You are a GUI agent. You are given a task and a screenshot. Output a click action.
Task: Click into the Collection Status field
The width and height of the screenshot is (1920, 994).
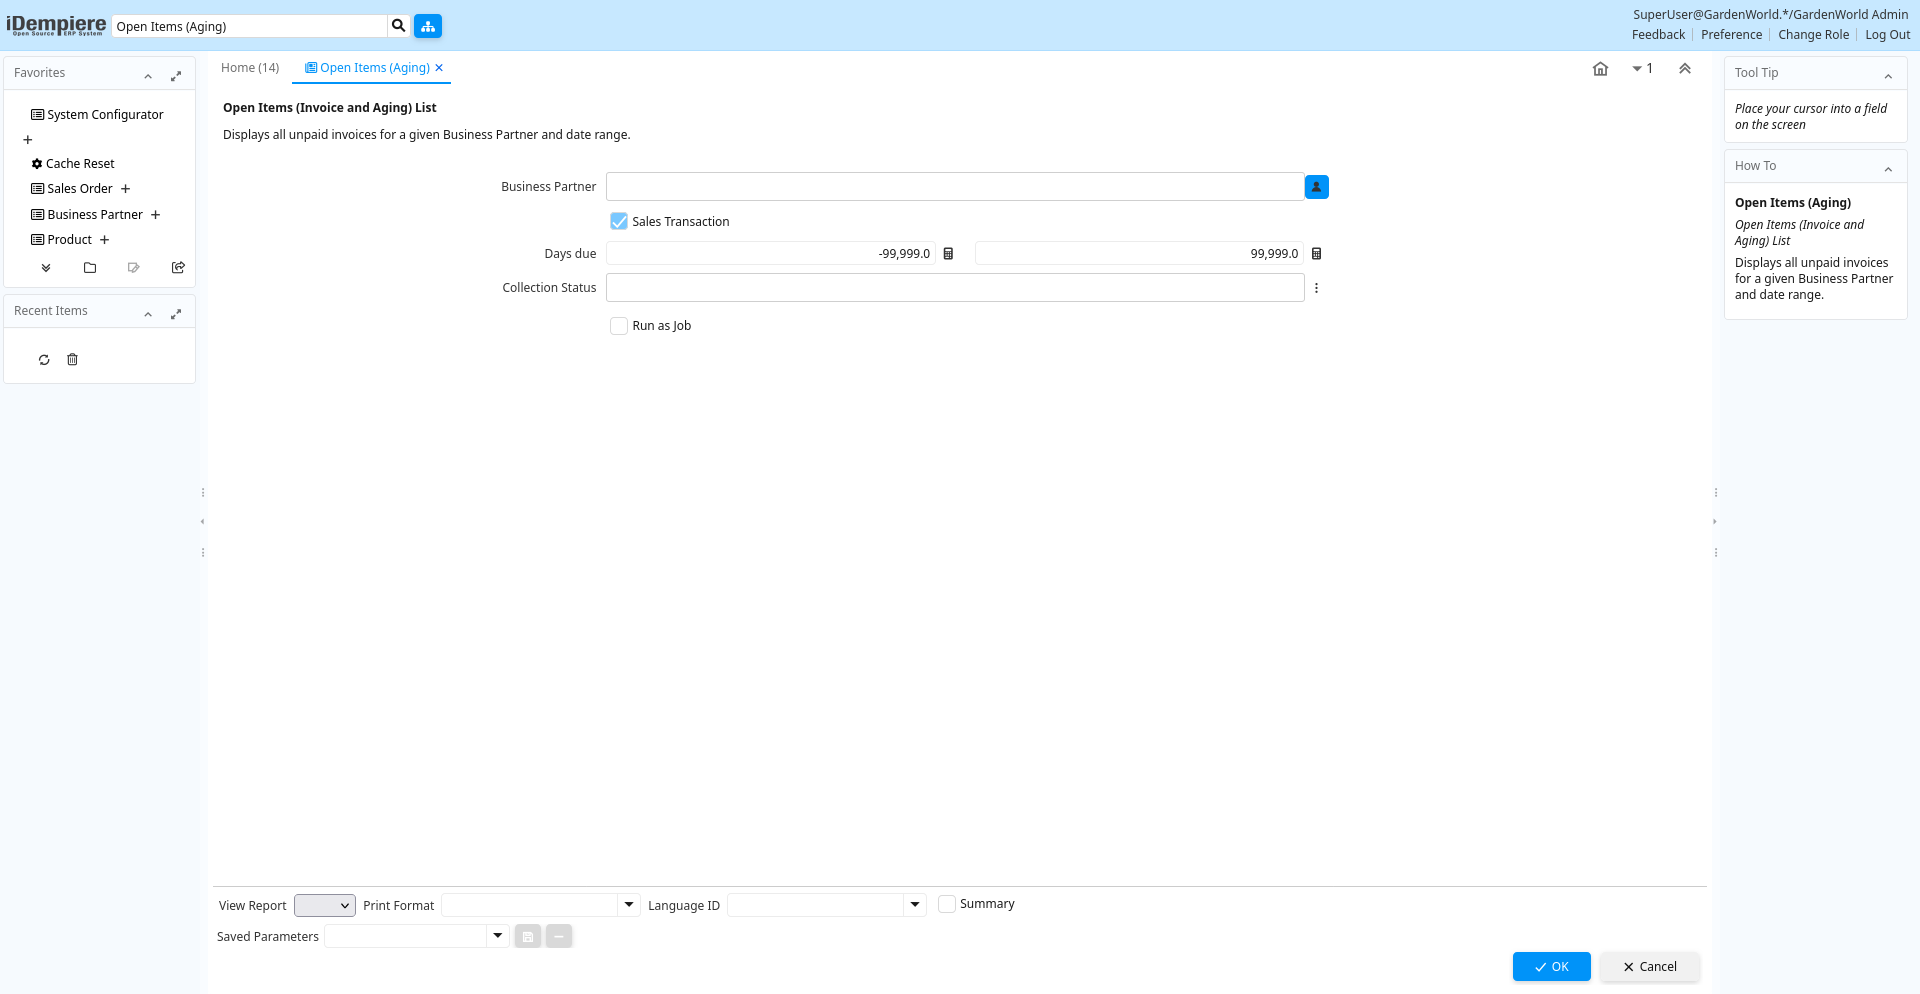pos(954,288)
